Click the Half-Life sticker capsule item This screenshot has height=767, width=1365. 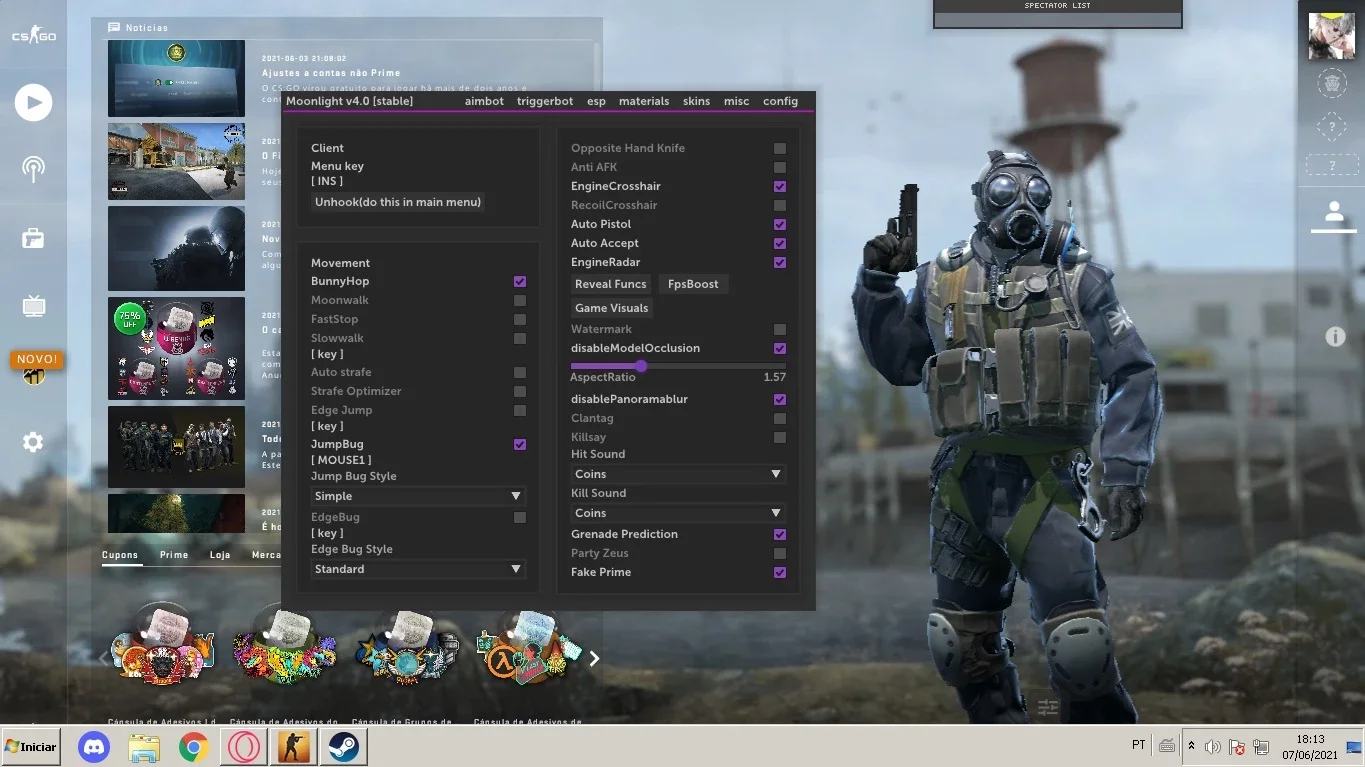(x=527, y=648)
